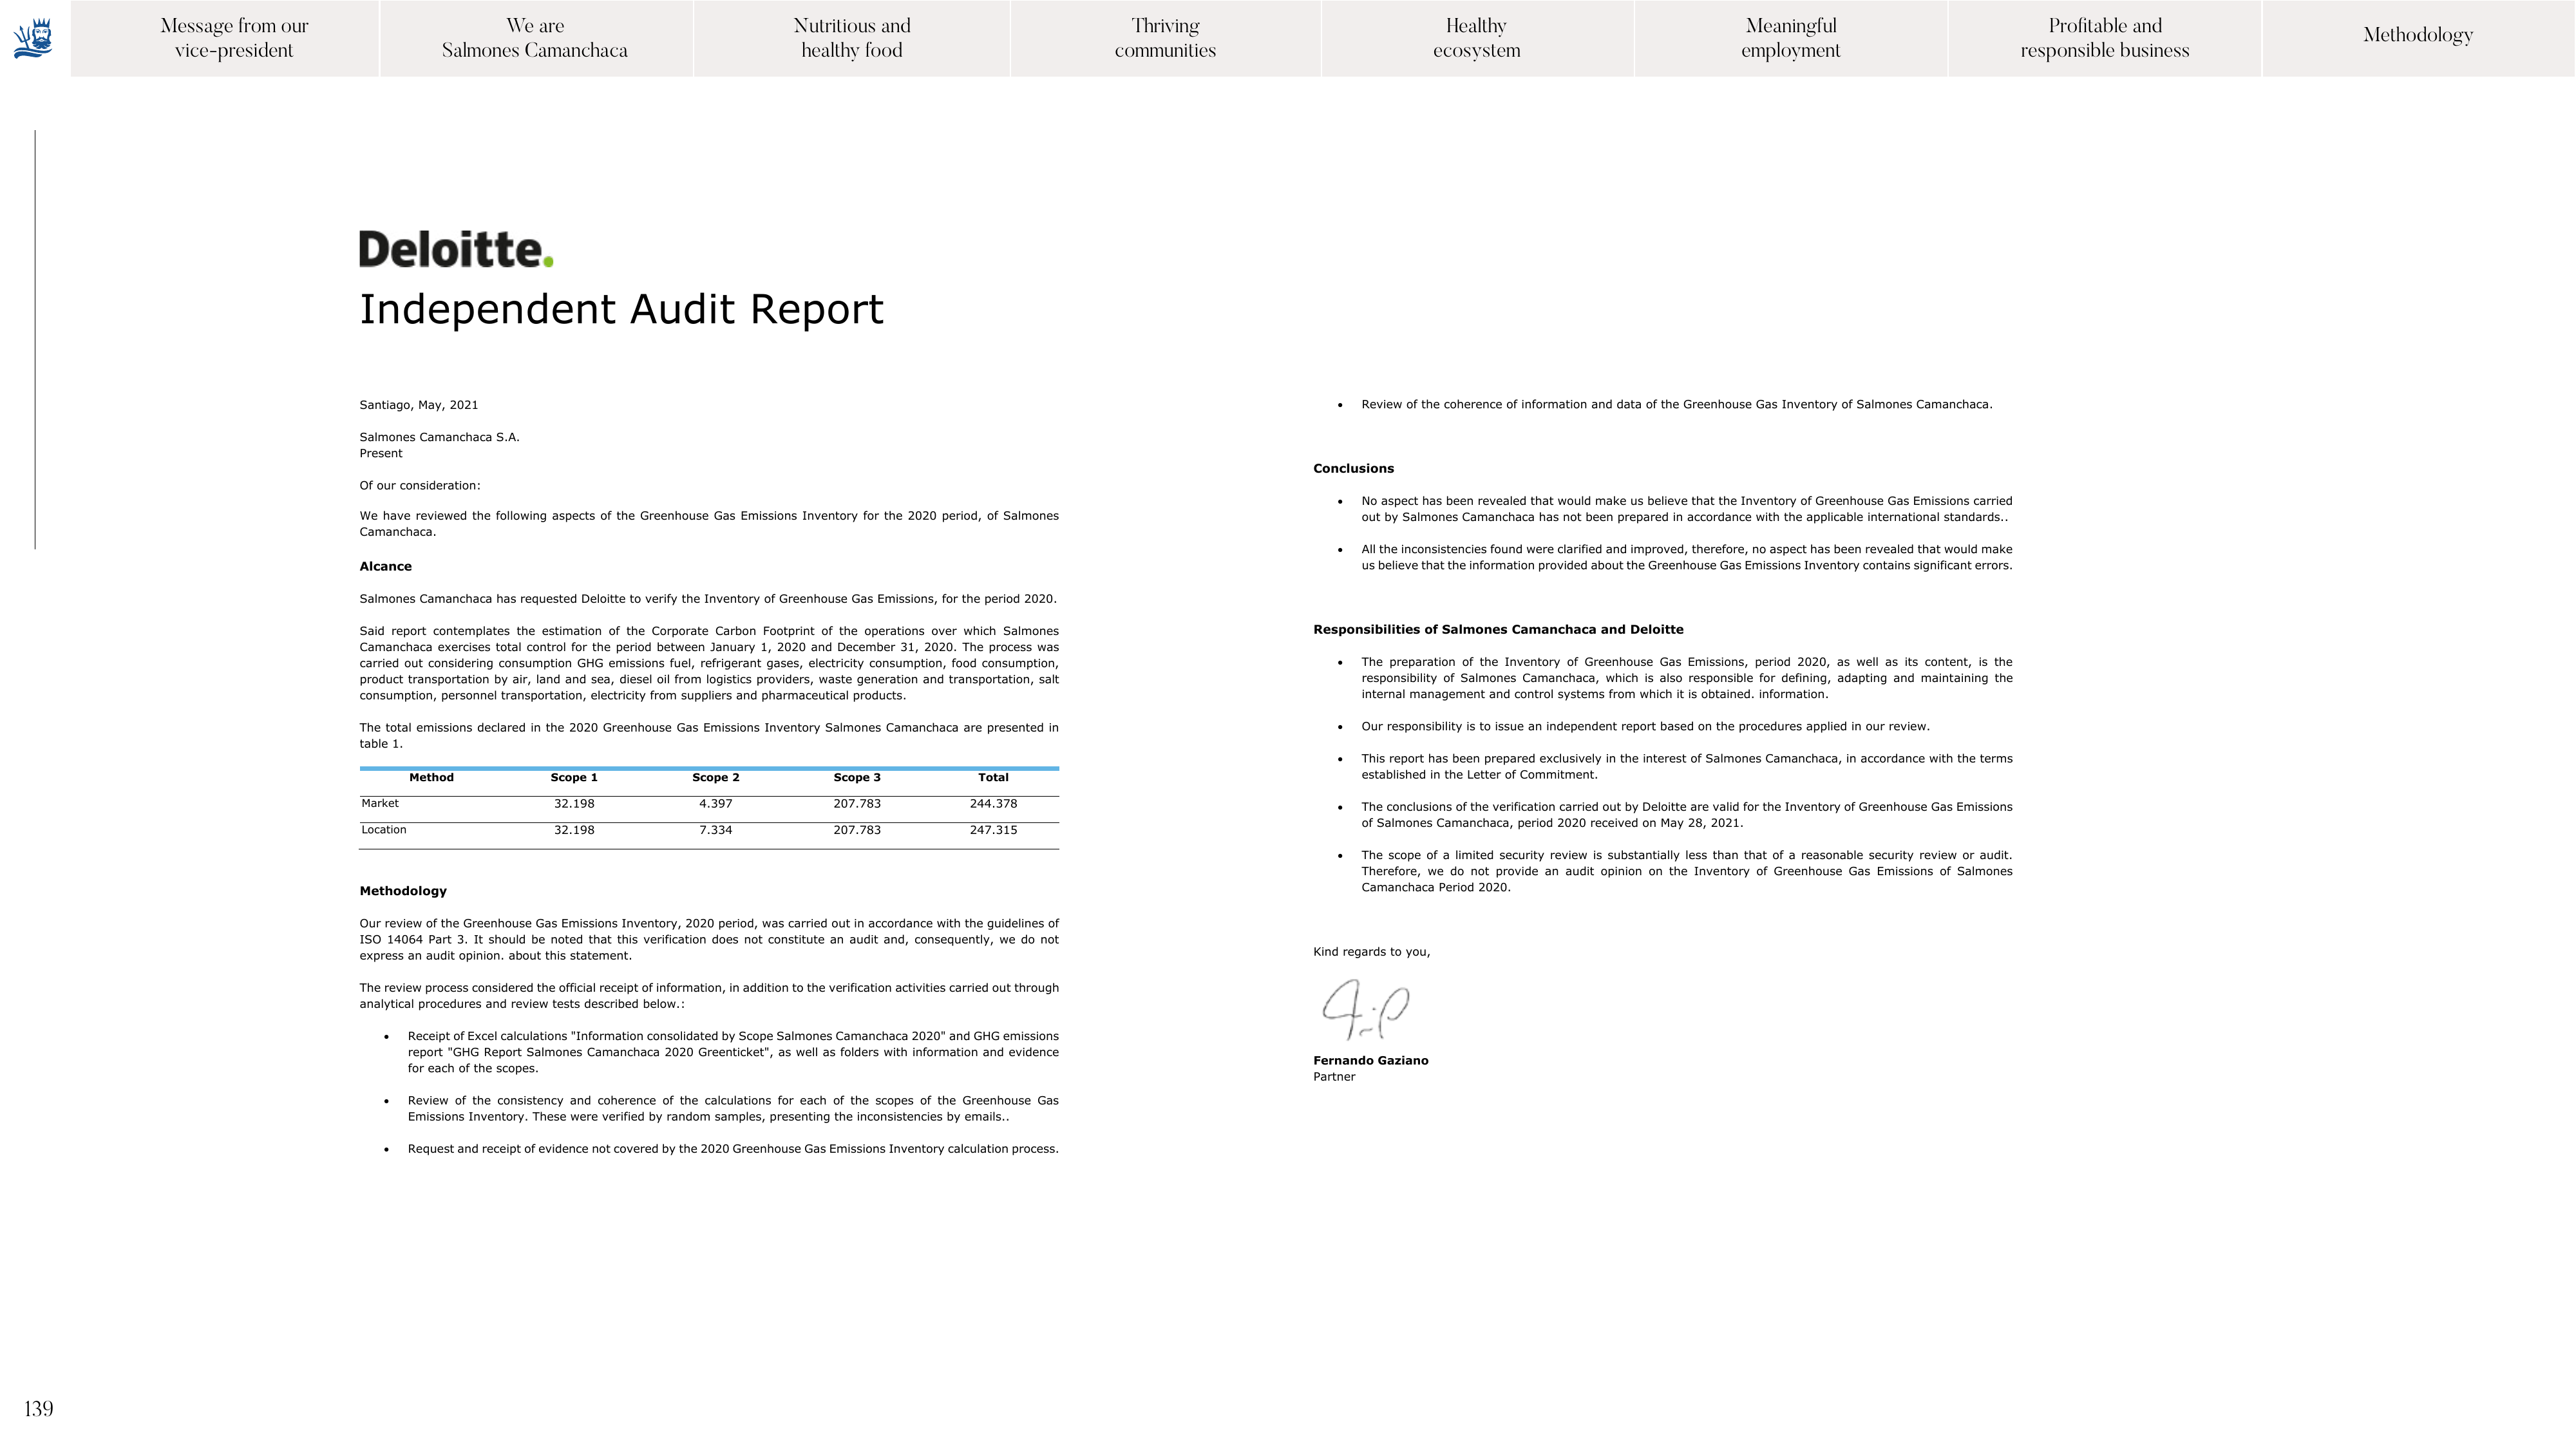Select 'Profitable and responsible business' tab
The height and width of the screenshot is (1449, 2576).
point(2105,38)
